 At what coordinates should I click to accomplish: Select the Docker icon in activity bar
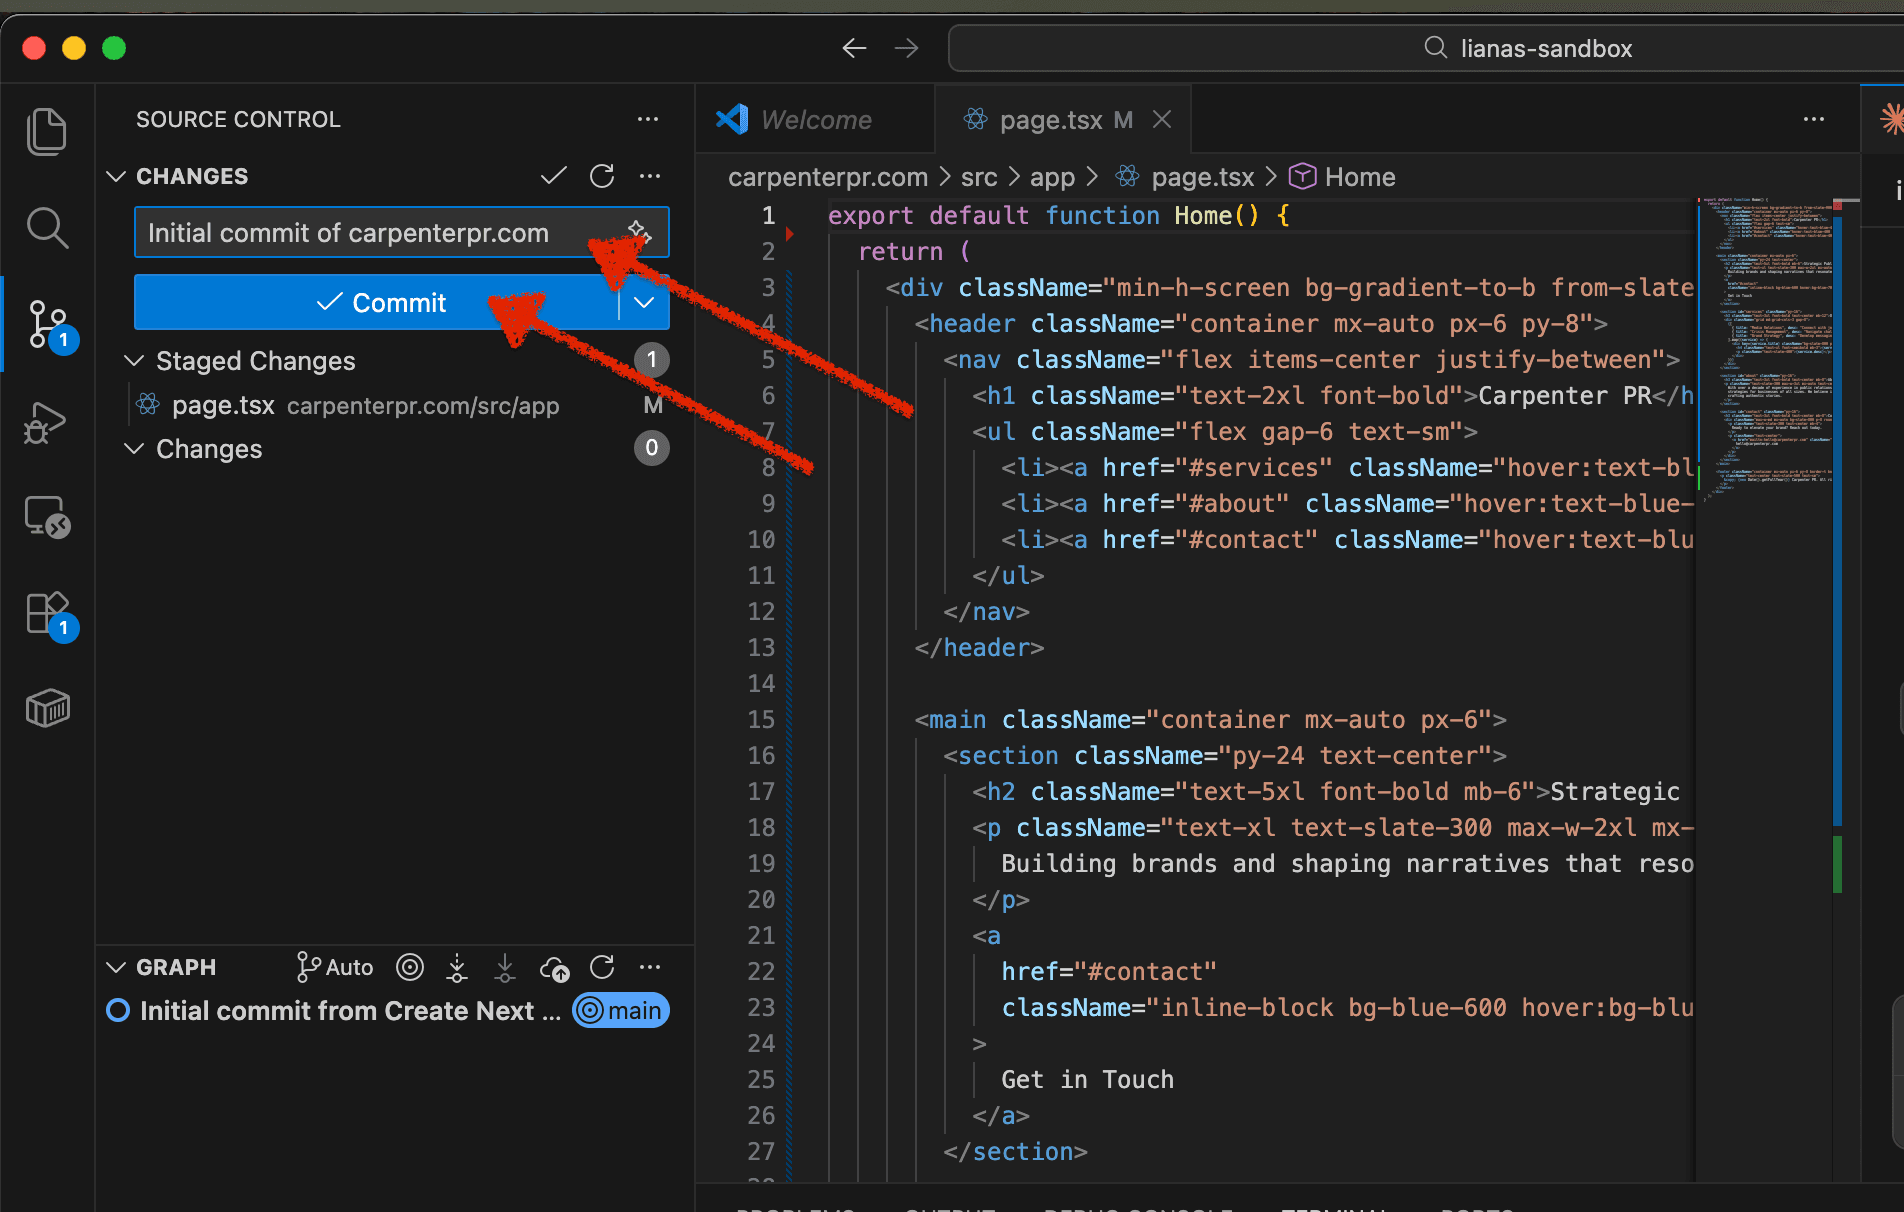point(47,708)
